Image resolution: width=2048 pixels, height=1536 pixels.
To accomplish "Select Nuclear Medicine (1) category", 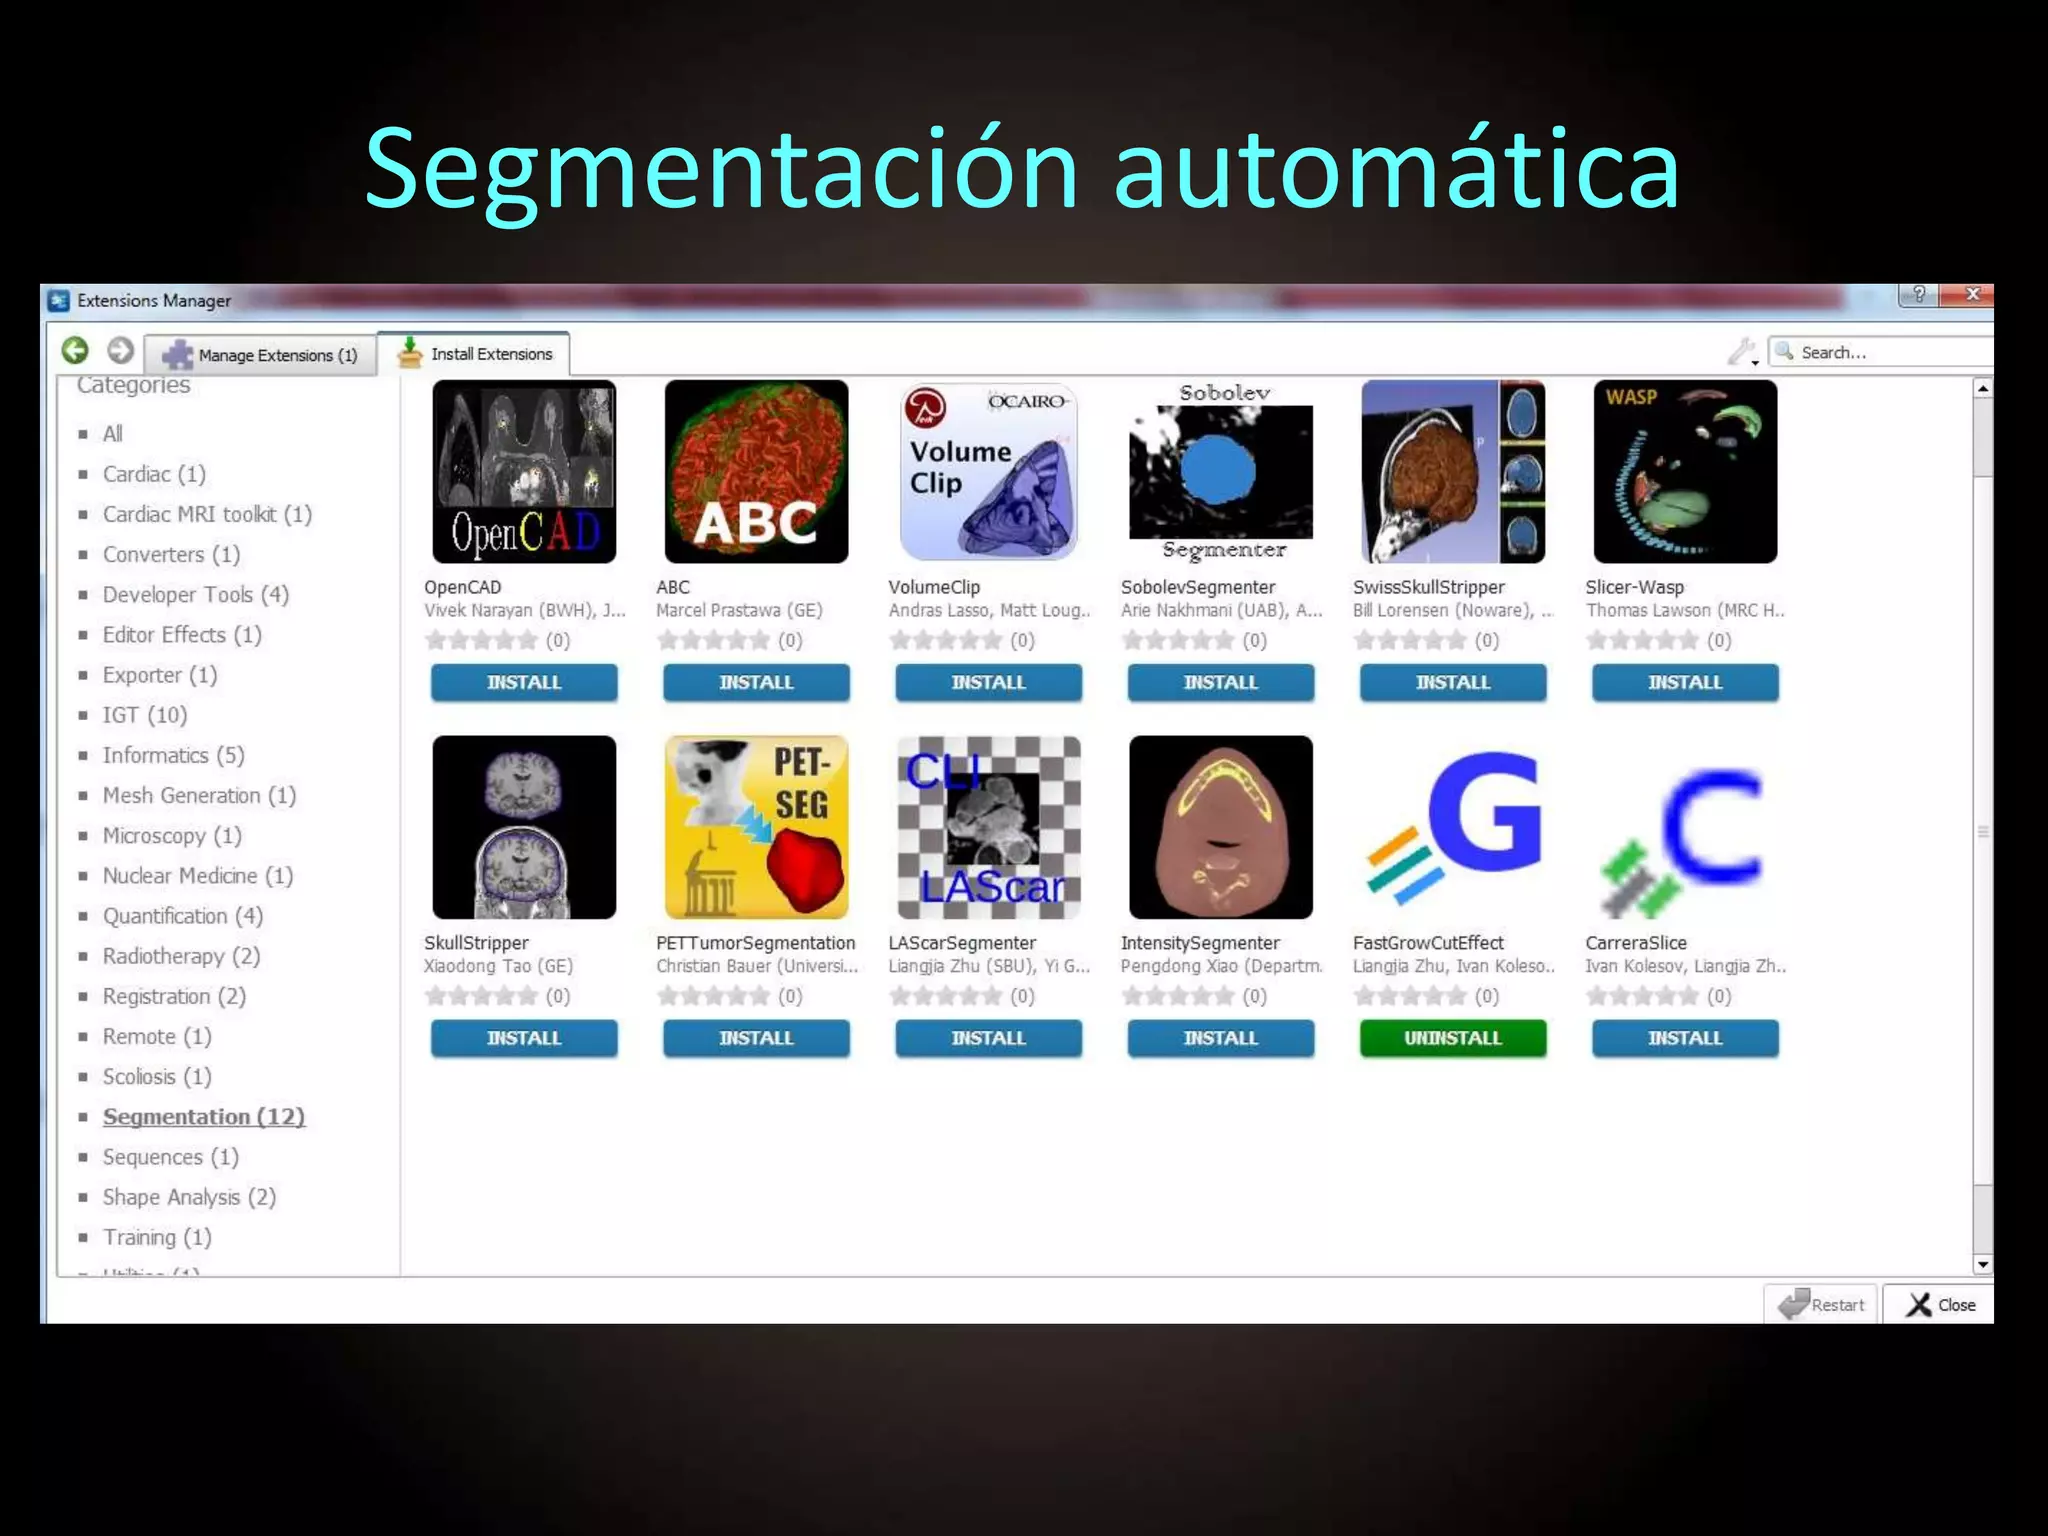I will (198, 876).
